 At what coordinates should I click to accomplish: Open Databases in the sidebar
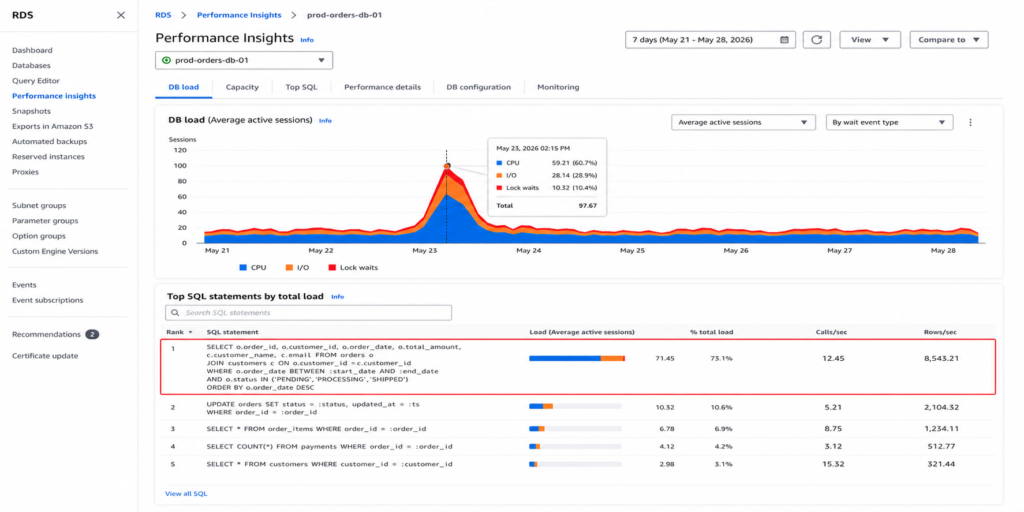pyautogui.click(x=31, y=65)
